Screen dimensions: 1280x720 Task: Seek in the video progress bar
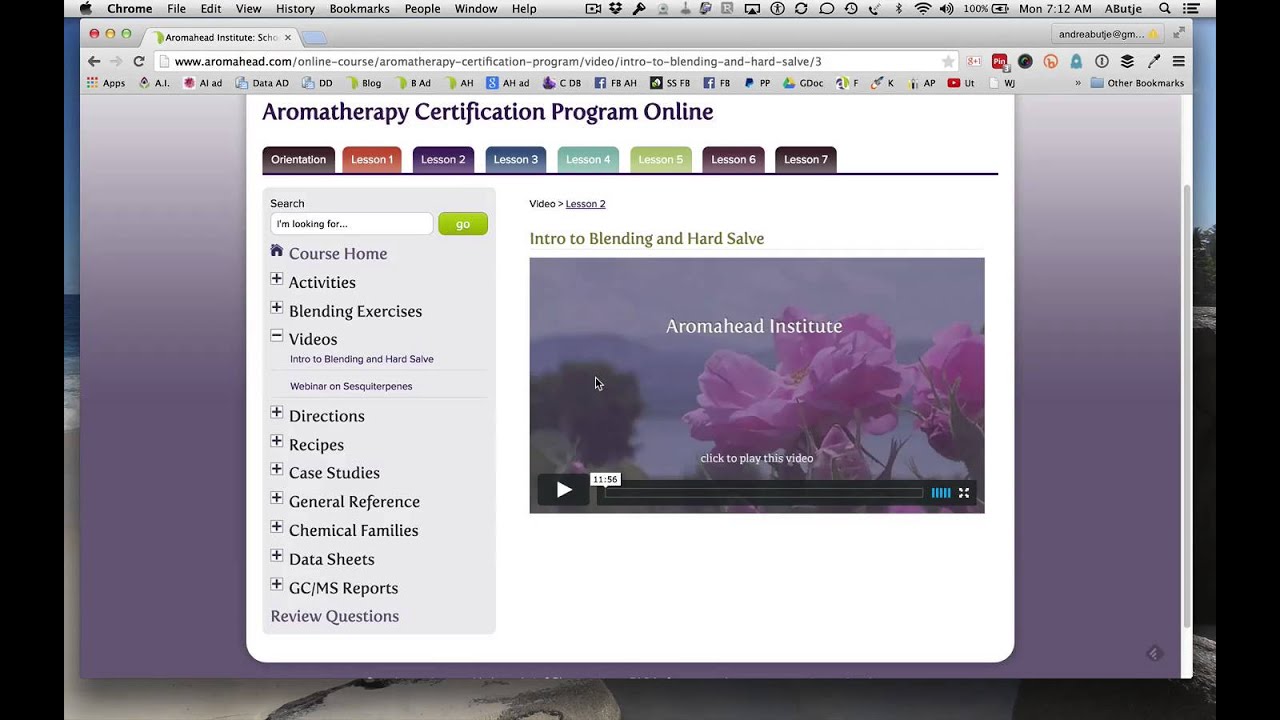pyautogui.click(x=763, y=492)
